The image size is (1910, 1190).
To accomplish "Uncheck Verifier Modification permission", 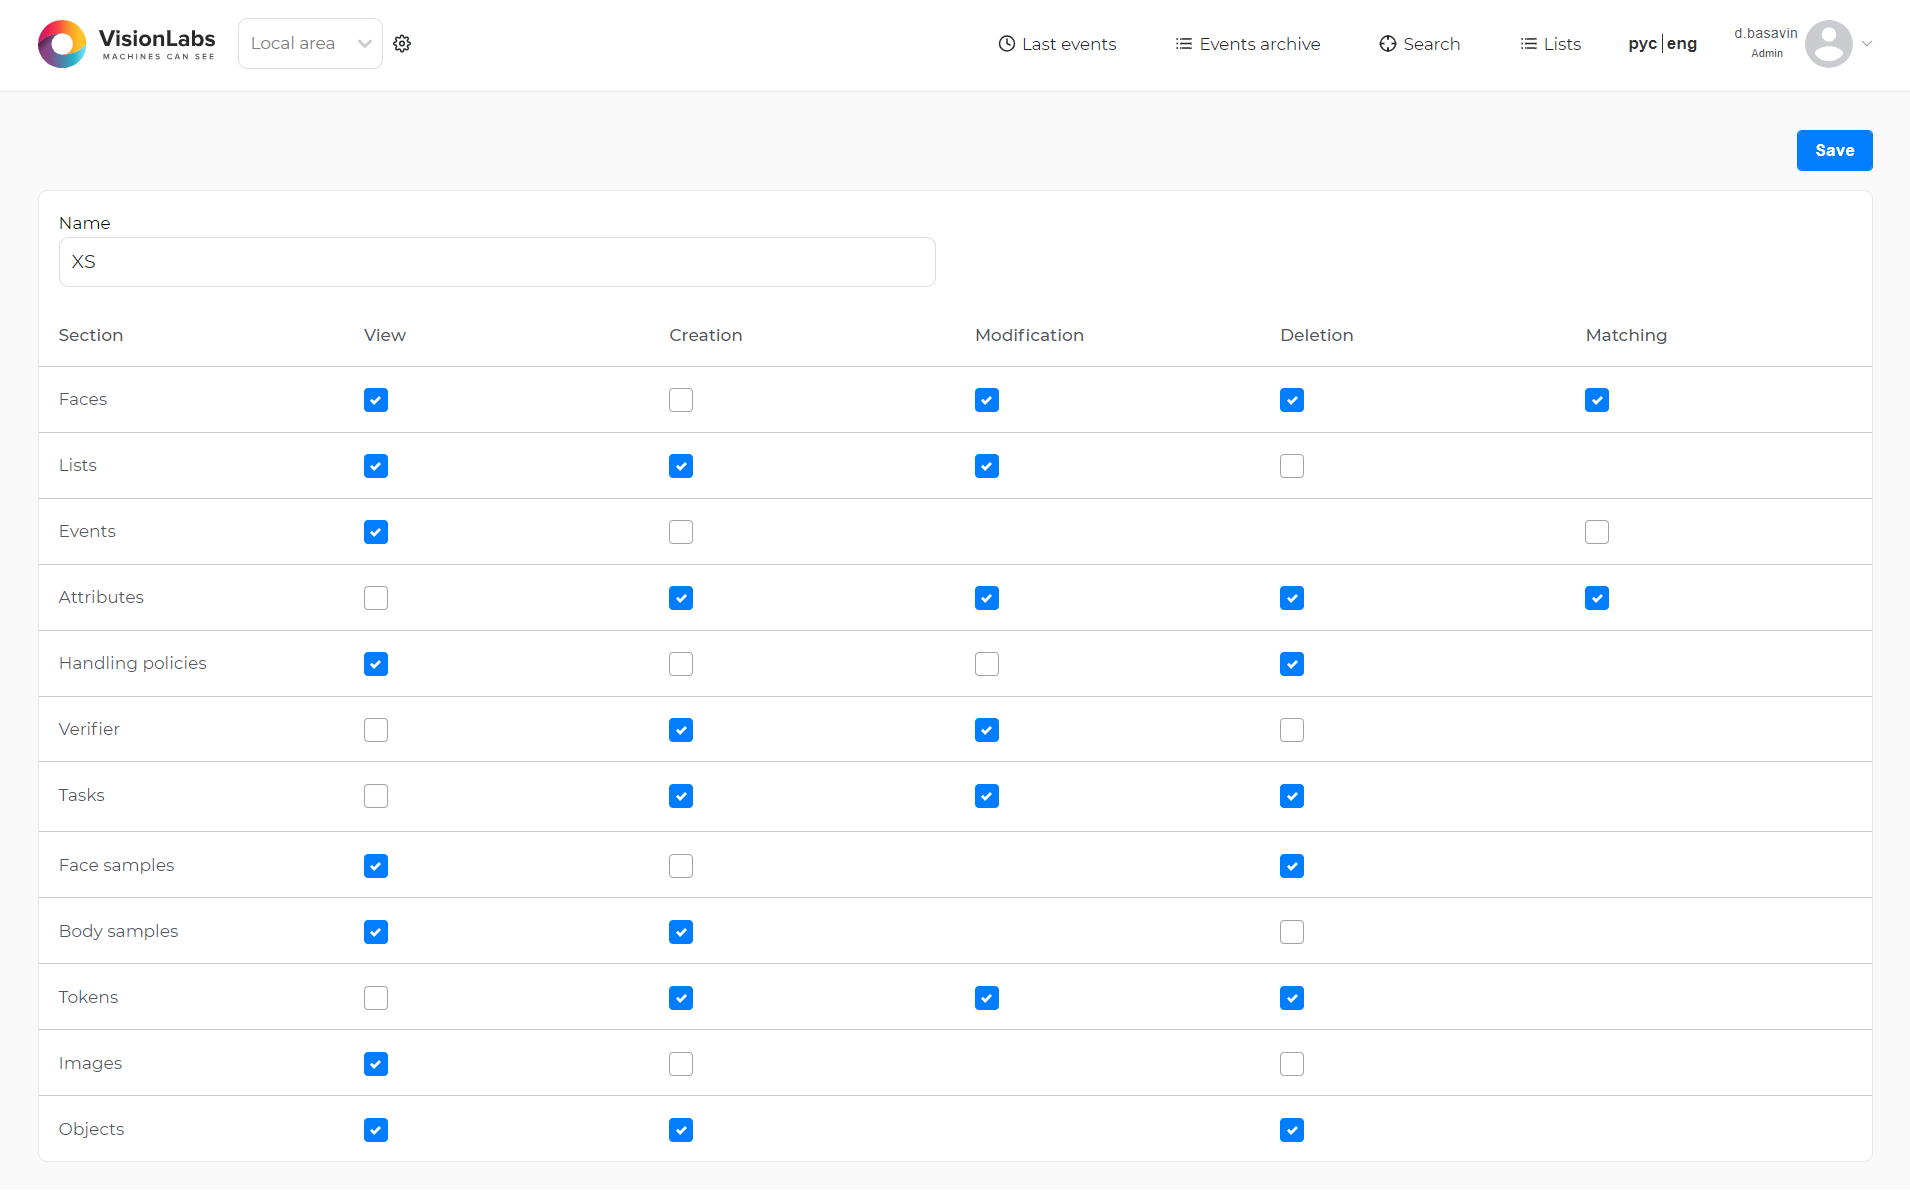I will click(x=987, y=730).
